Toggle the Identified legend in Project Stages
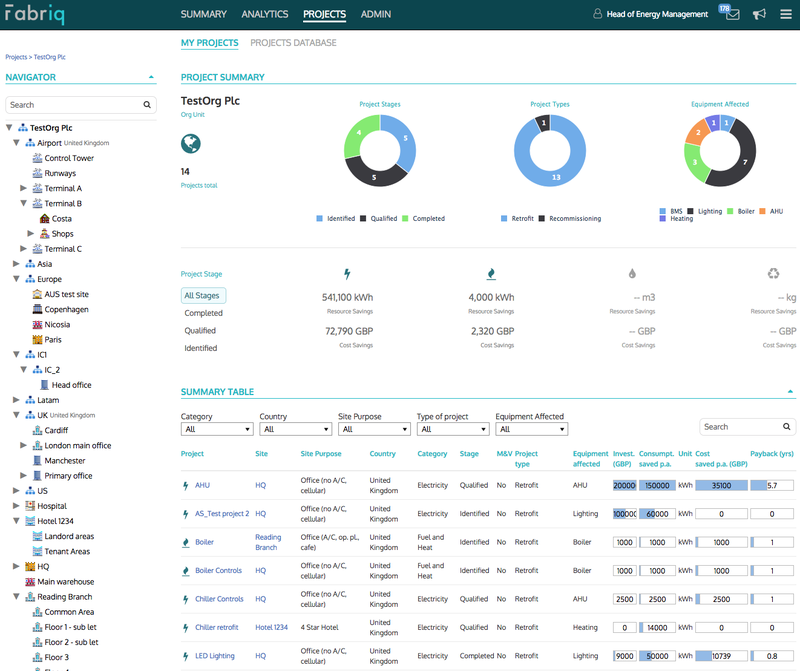 335,218
